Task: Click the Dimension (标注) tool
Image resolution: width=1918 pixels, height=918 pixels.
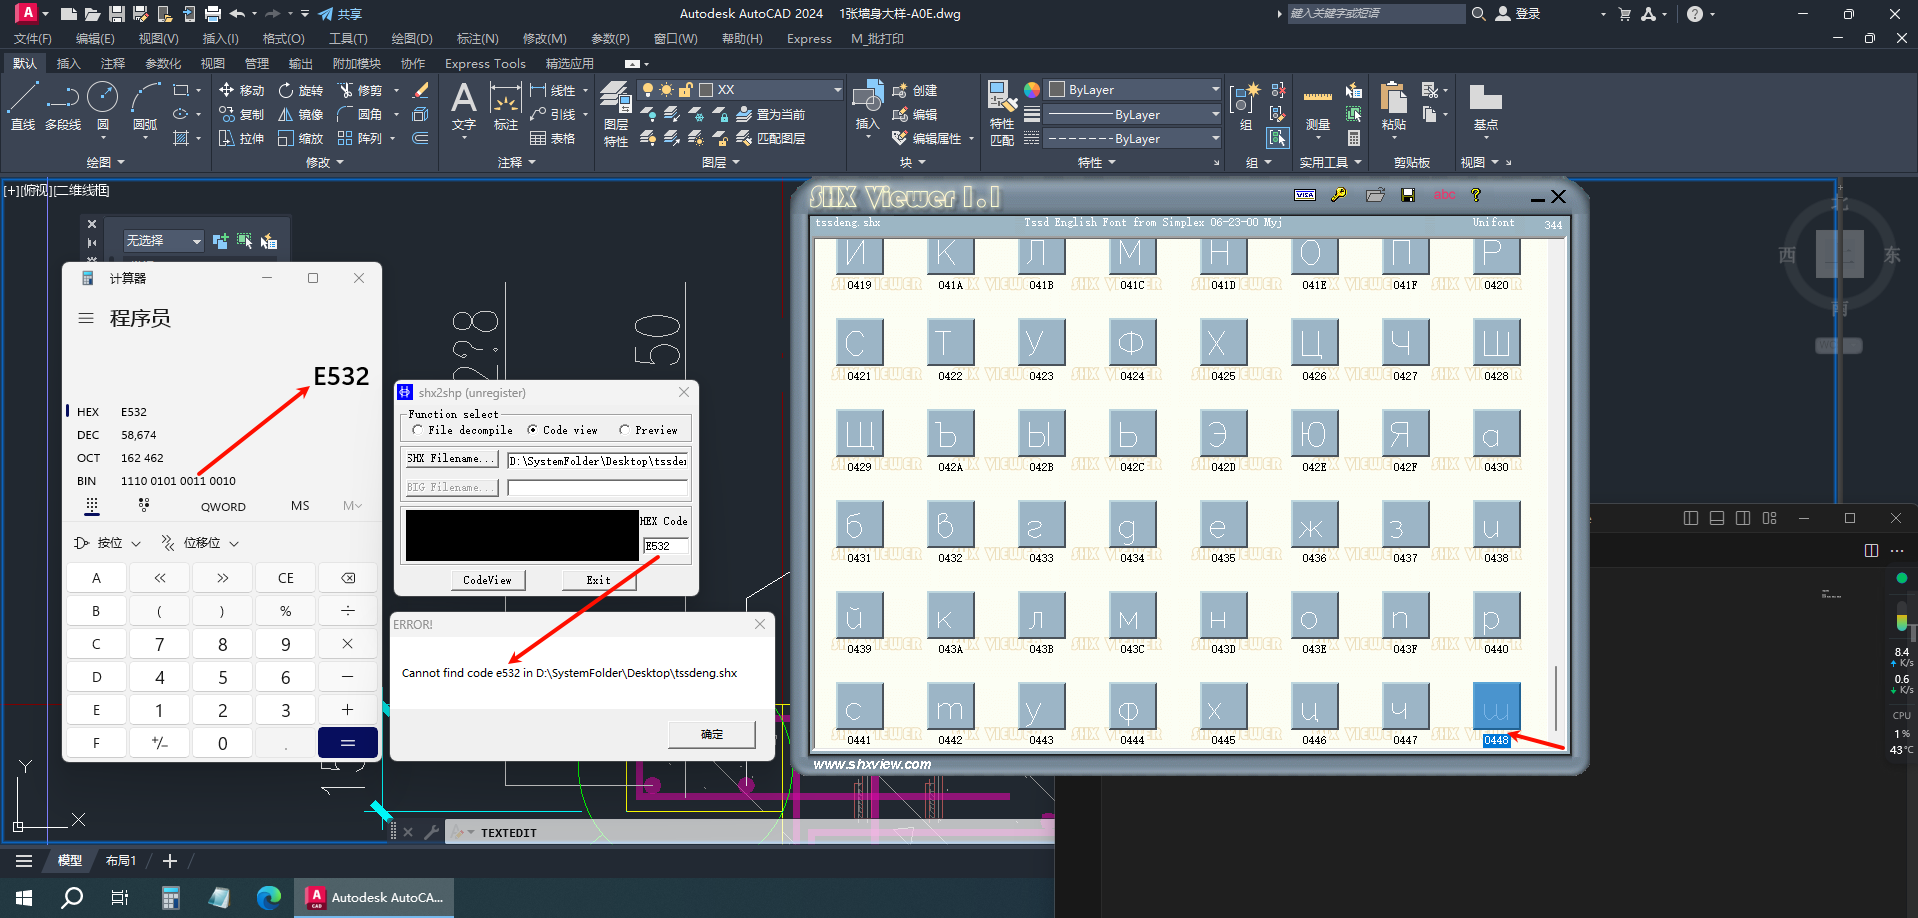Action: click(506, 106)
